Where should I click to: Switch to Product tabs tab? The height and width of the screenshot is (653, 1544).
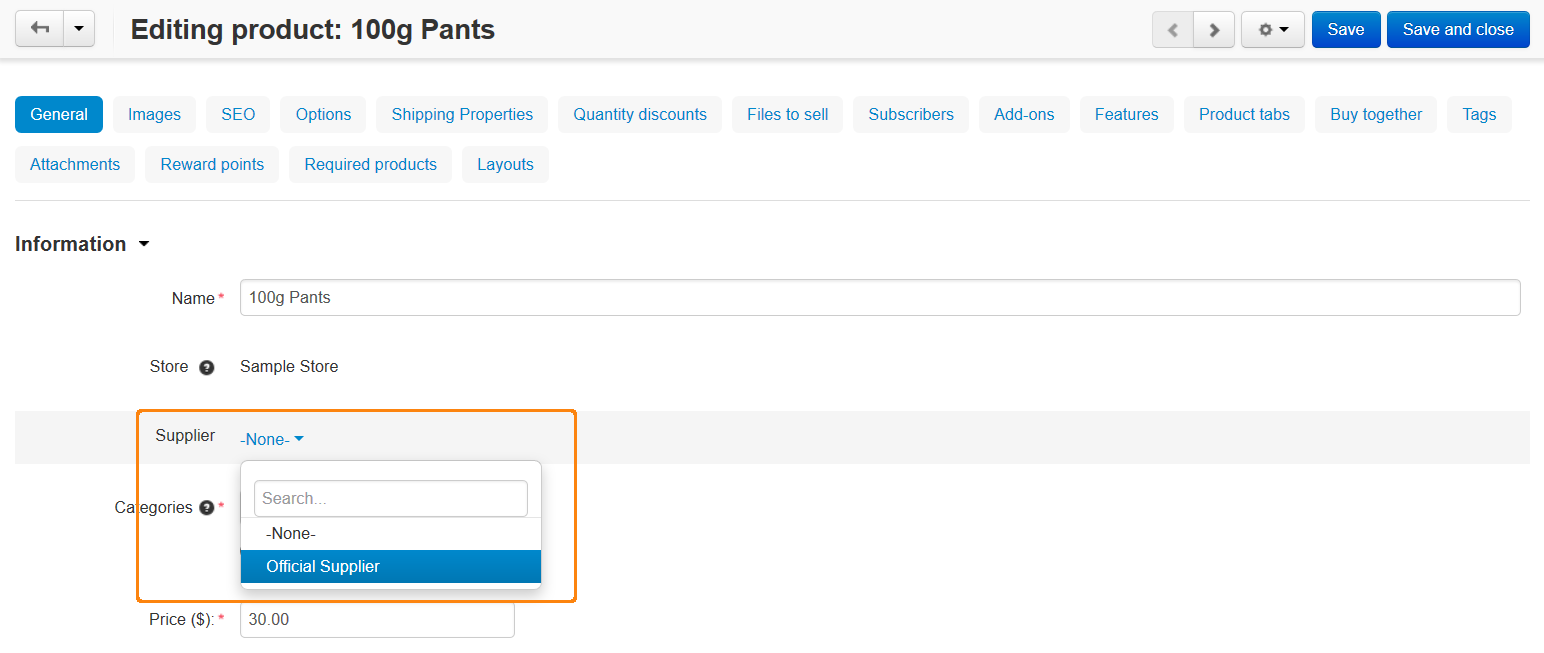click(1244, 114)
